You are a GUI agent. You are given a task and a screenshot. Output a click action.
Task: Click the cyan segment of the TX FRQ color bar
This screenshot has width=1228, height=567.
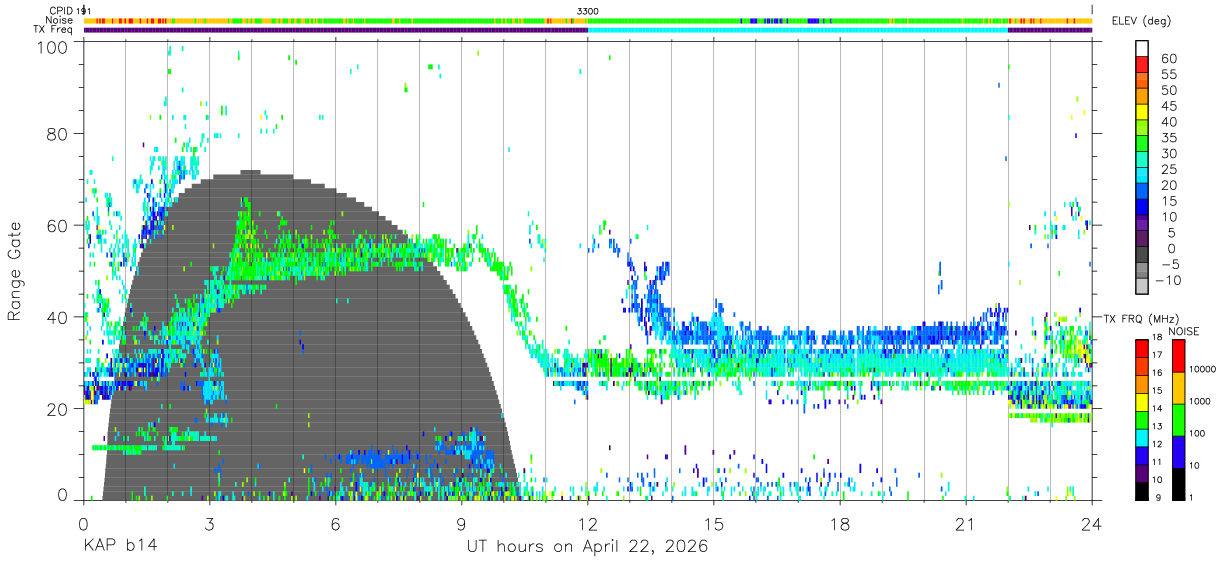1142,437
